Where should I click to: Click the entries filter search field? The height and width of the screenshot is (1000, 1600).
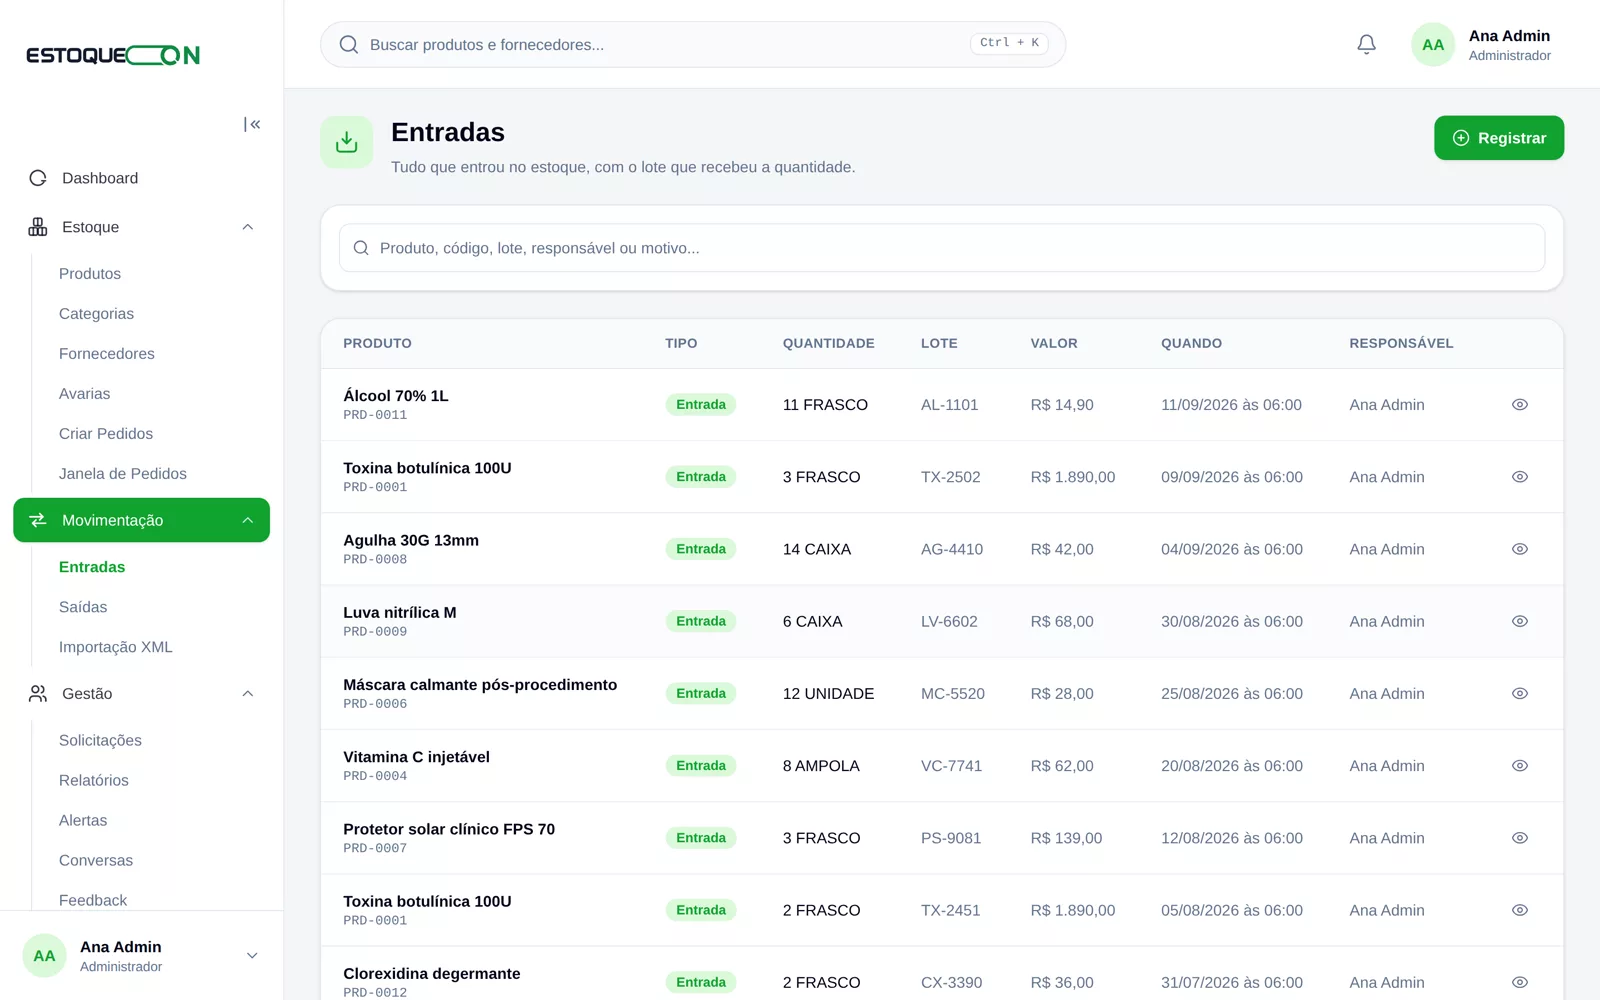click(942, 248)
